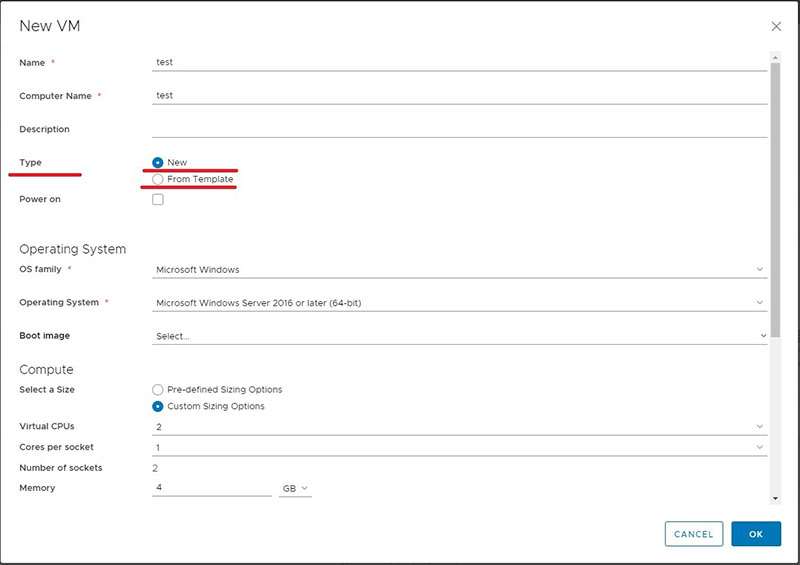Open the Boot image select dropdown

(460, 336)
